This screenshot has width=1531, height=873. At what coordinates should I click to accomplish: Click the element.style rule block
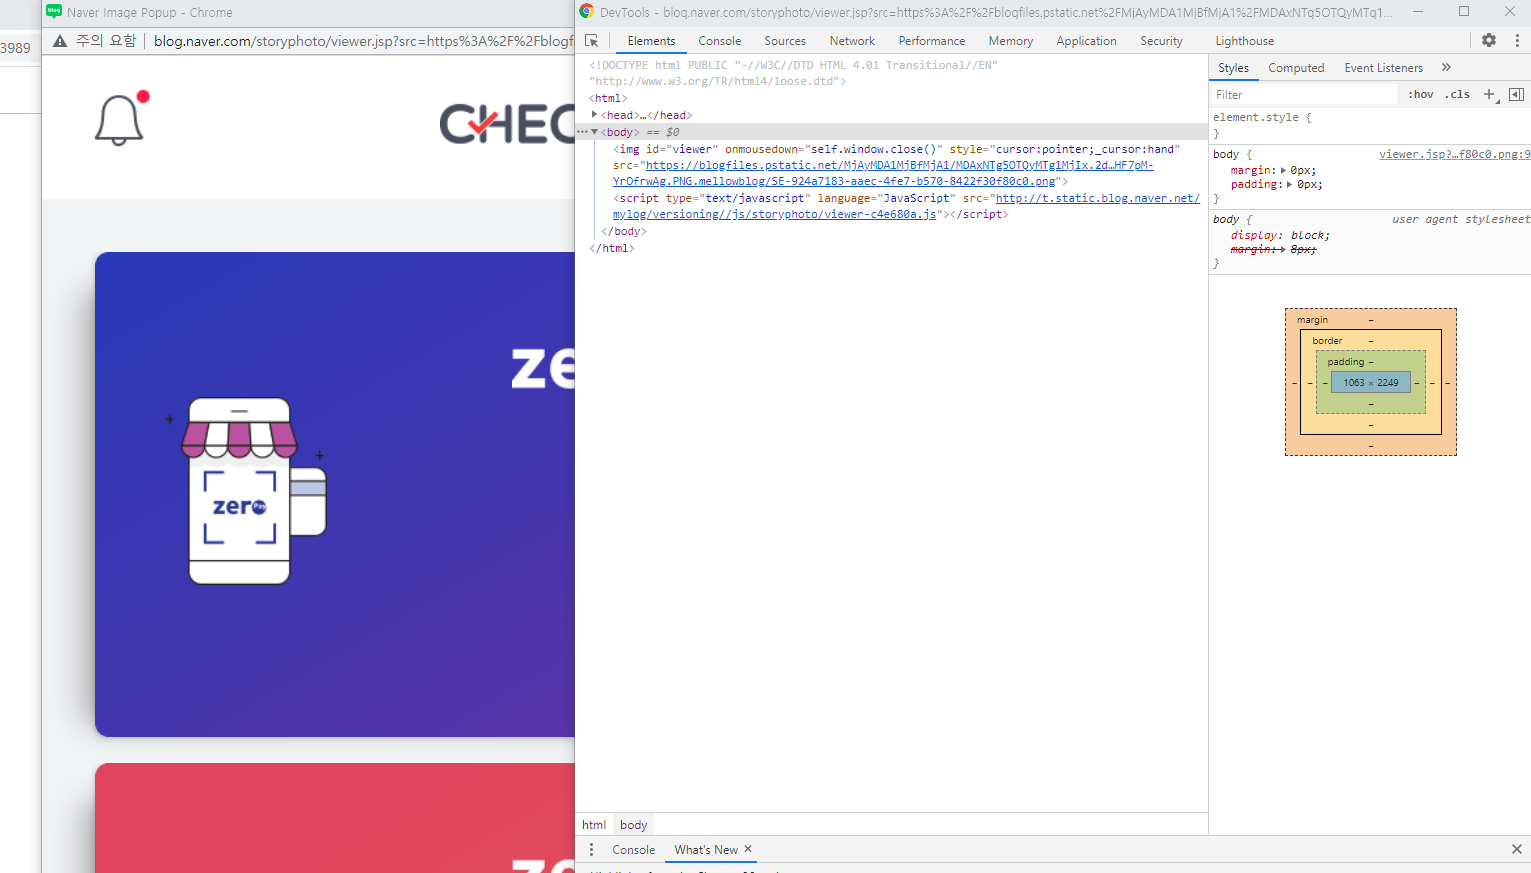click(x=1264, y=124)
